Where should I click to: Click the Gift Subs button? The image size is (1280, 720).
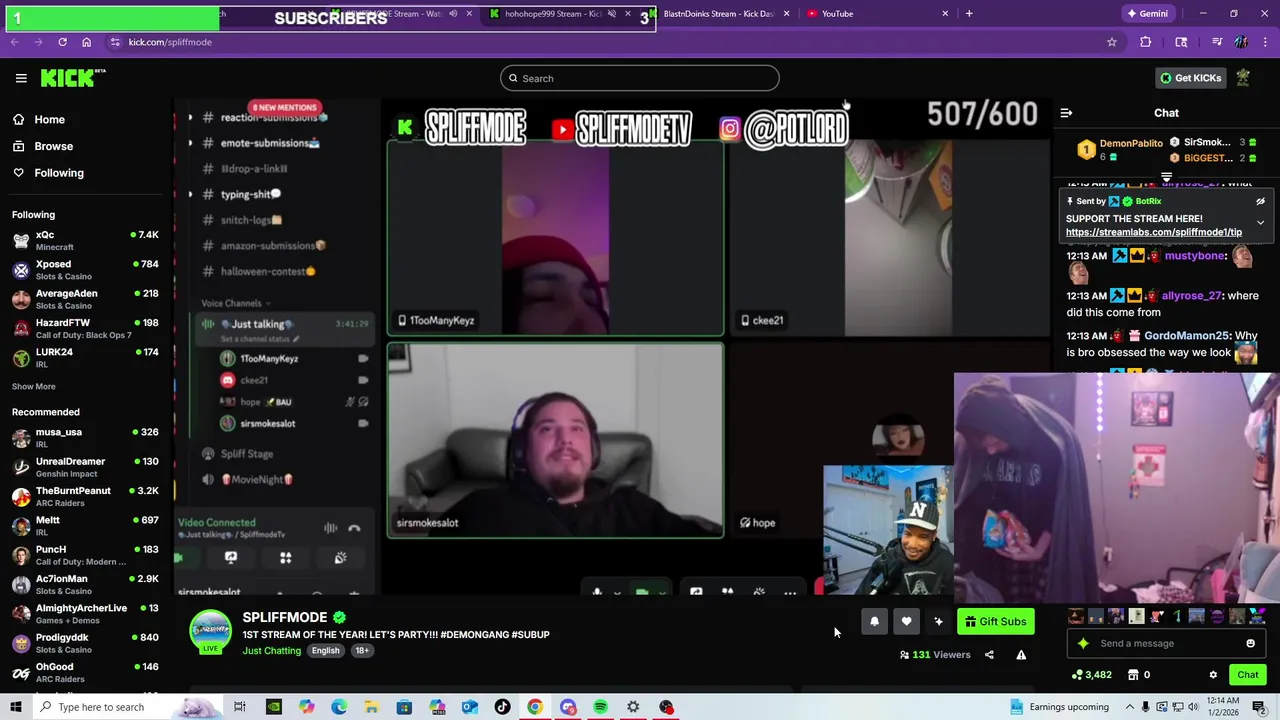coord(995,622)
